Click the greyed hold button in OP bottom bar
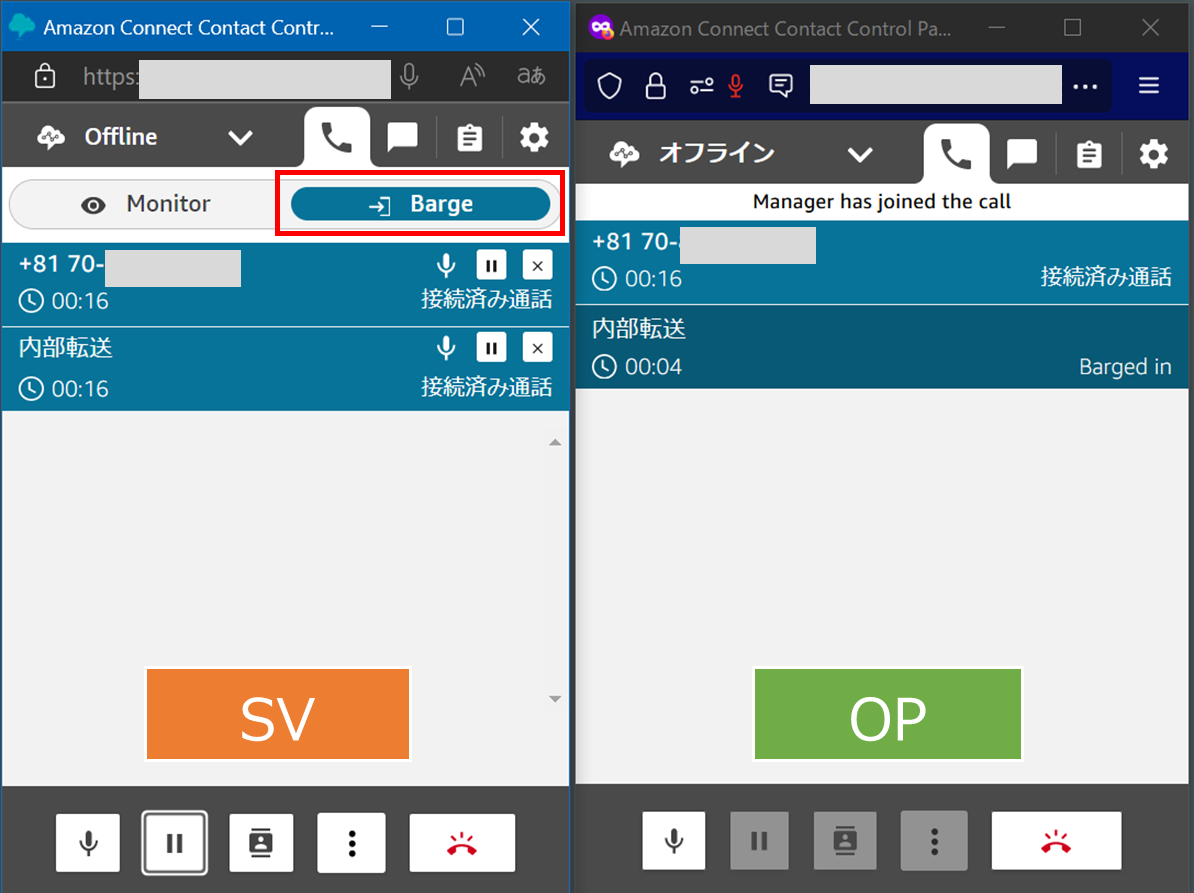 coord(759,840)
